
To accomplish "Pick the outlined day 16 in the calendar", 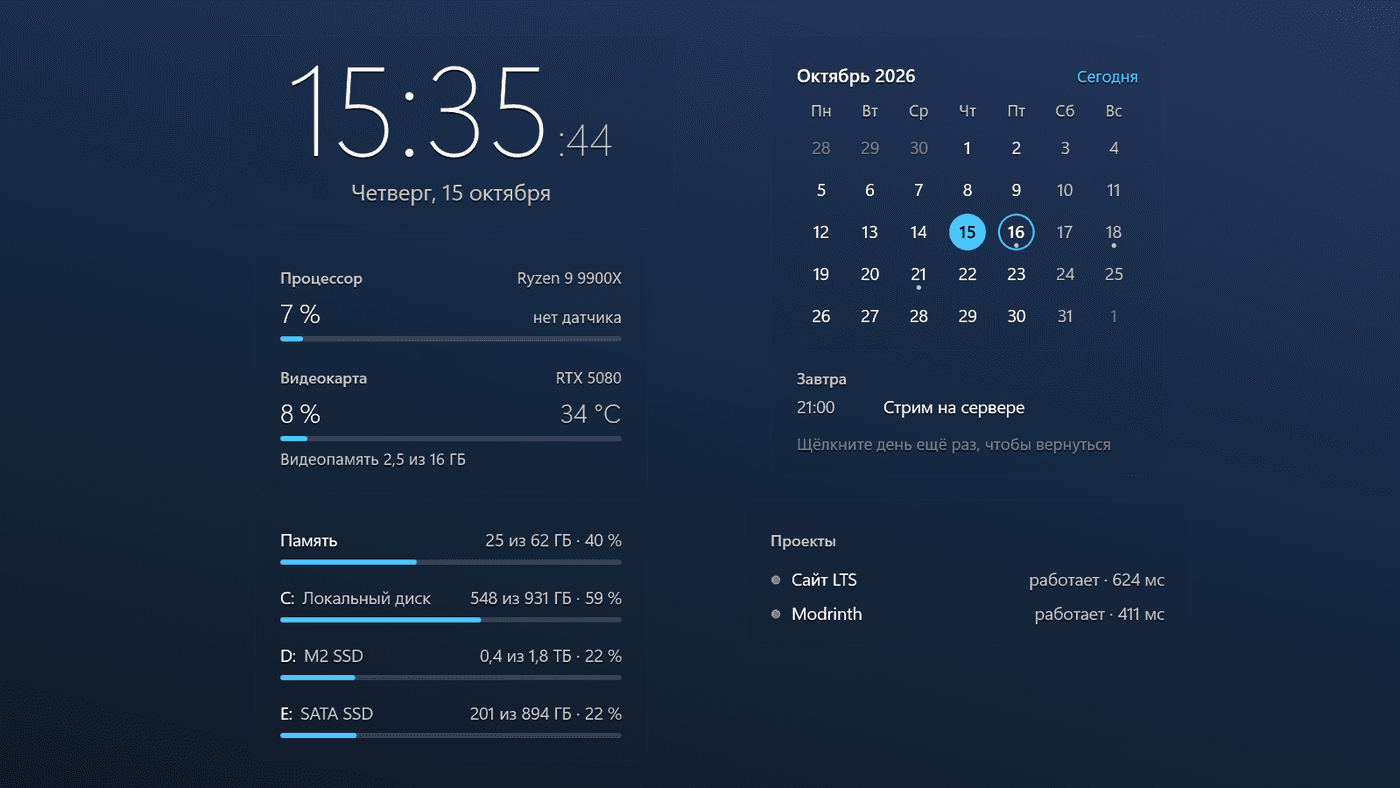I will pyautogui.click(x=1016, y=232).
